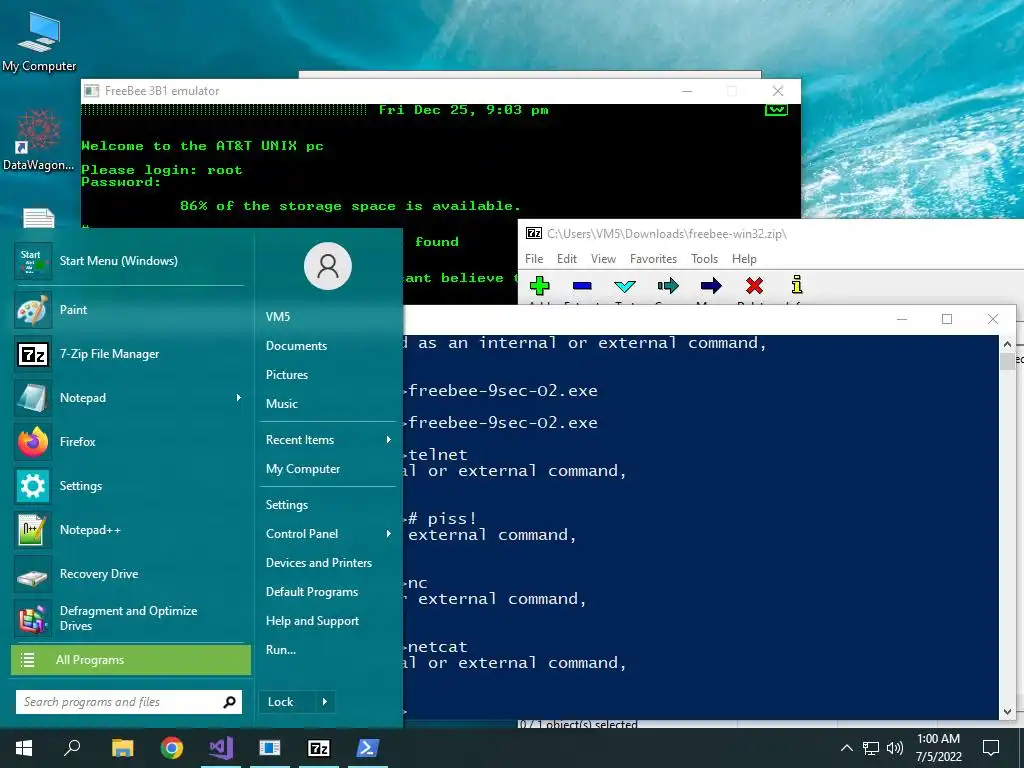The image size is (1024, 768).
Task: Open 7-Zip Tools menu
Action: pos(705,259)
